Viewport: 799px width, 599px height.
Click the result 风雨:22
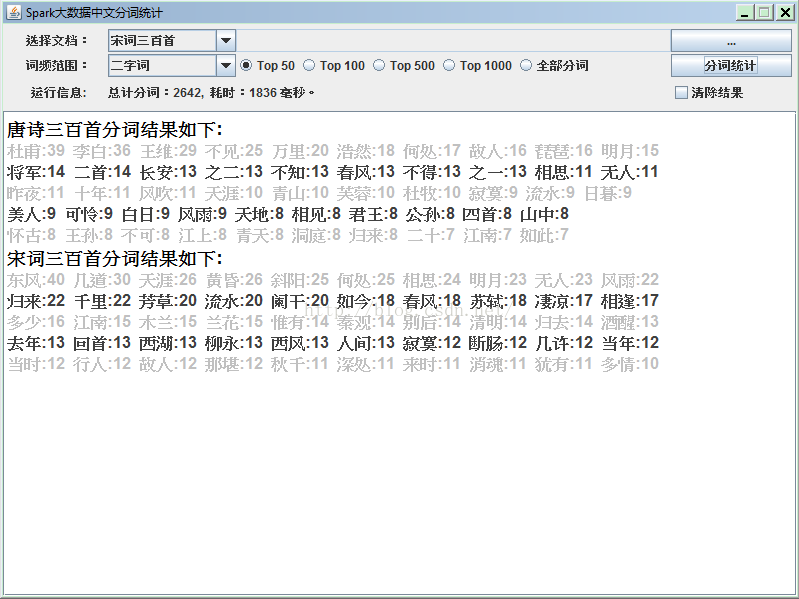(x=630, y=280)
